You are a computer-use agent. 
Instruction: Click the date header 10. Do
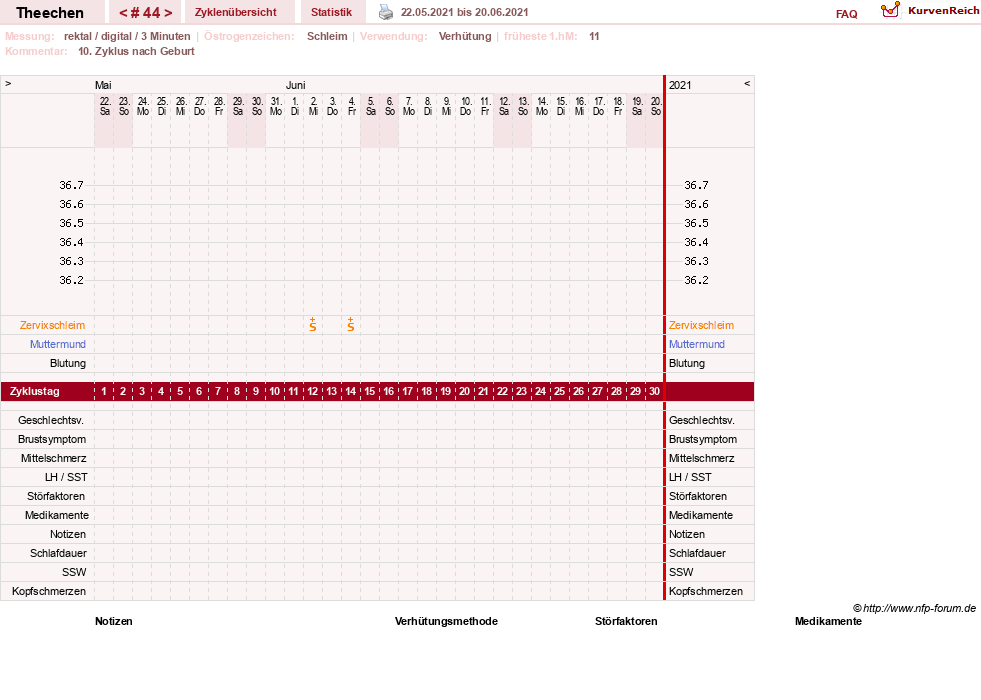click(x=465, y=106)
